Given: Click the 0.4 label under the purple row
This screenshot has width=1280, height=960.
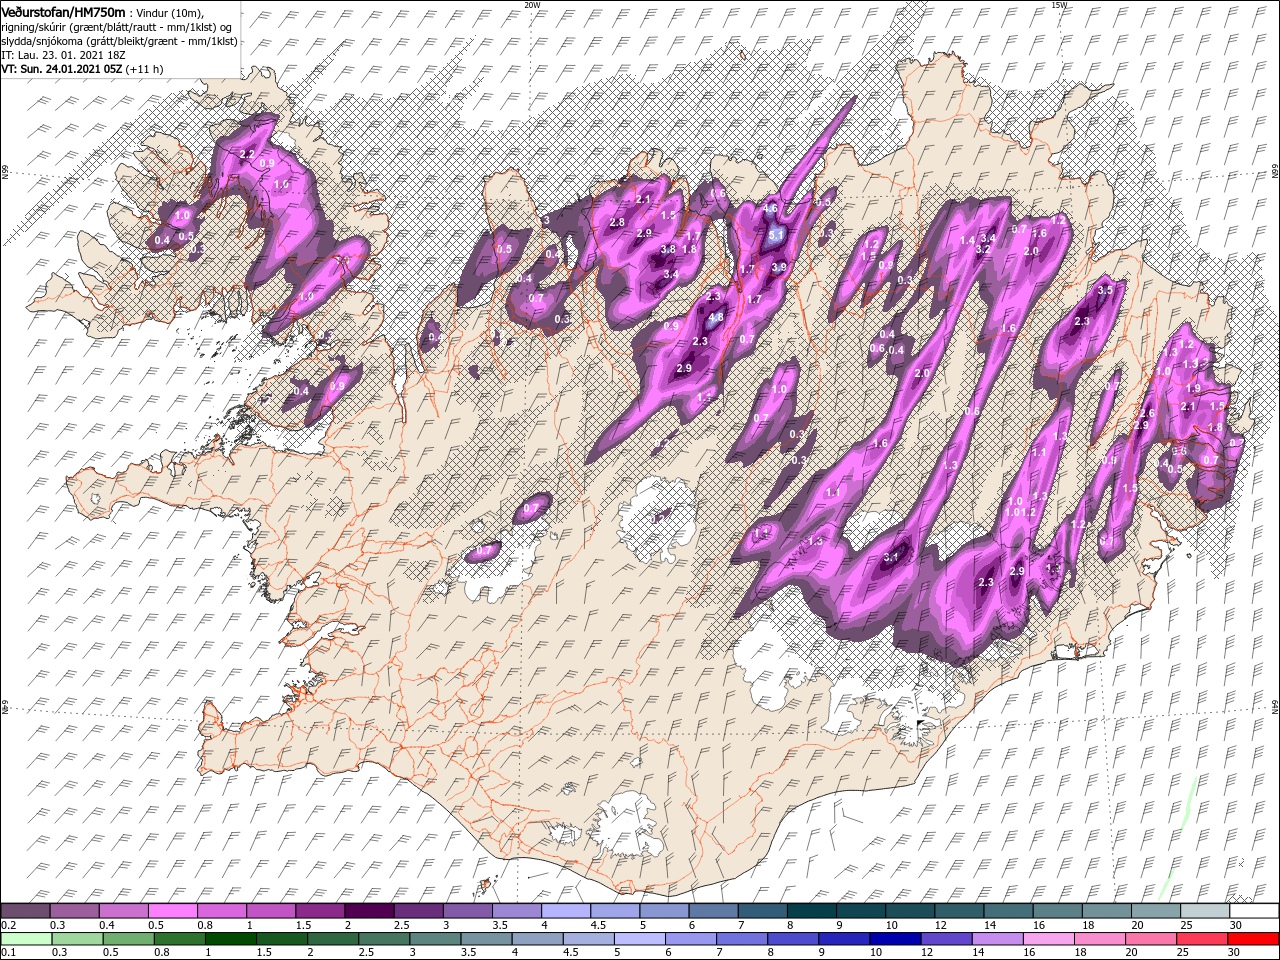Looking at the screenshot, I should coord(107,925).
